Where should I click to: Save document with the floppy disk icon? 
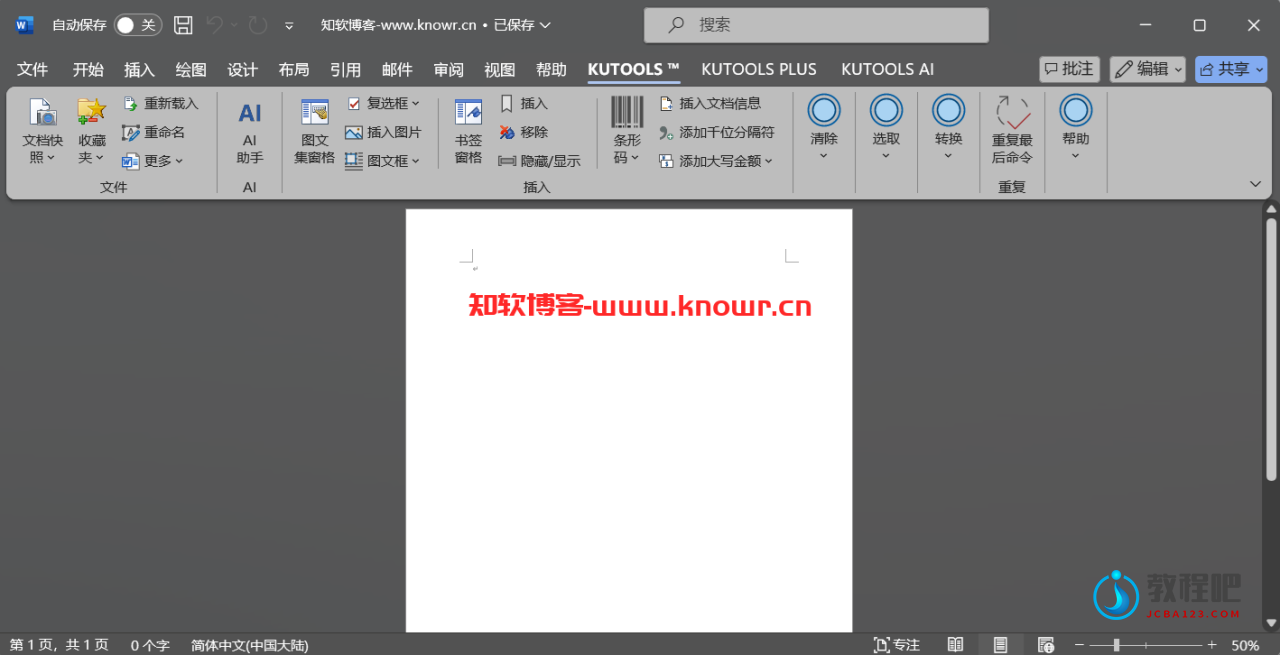tap(183, 25)
